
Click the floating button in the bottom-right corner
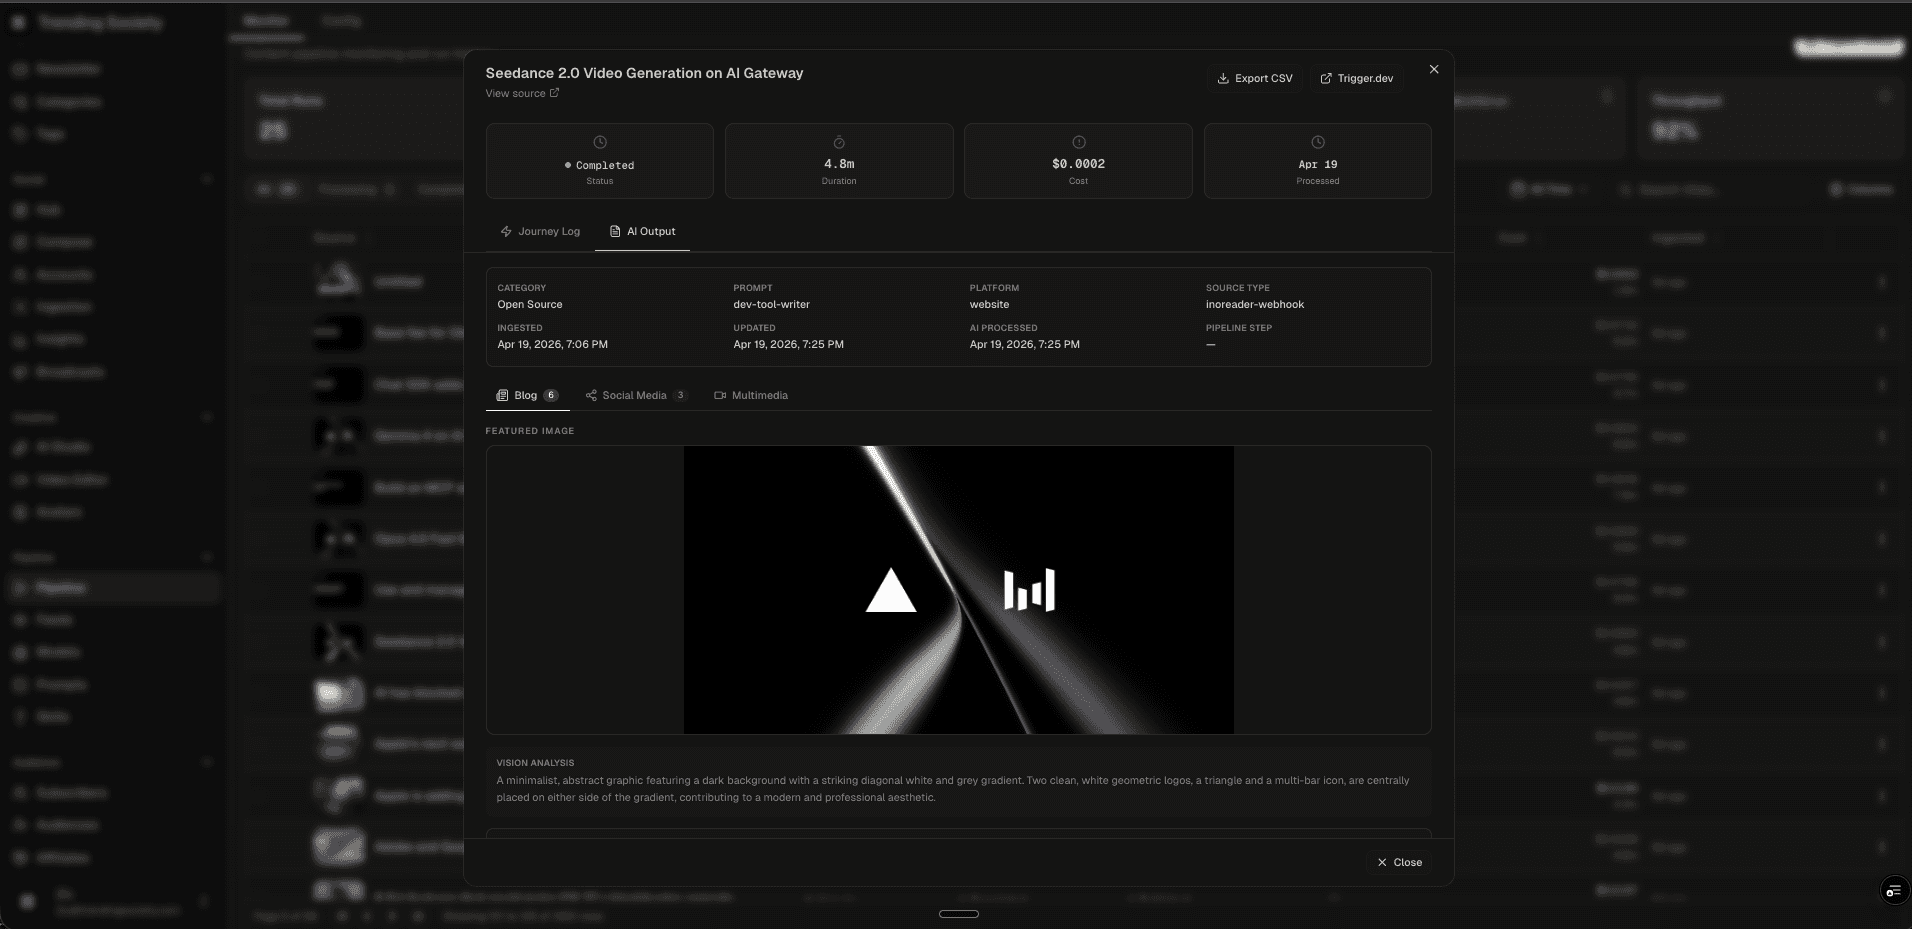pyautogui.click(x=1893, y=890)
